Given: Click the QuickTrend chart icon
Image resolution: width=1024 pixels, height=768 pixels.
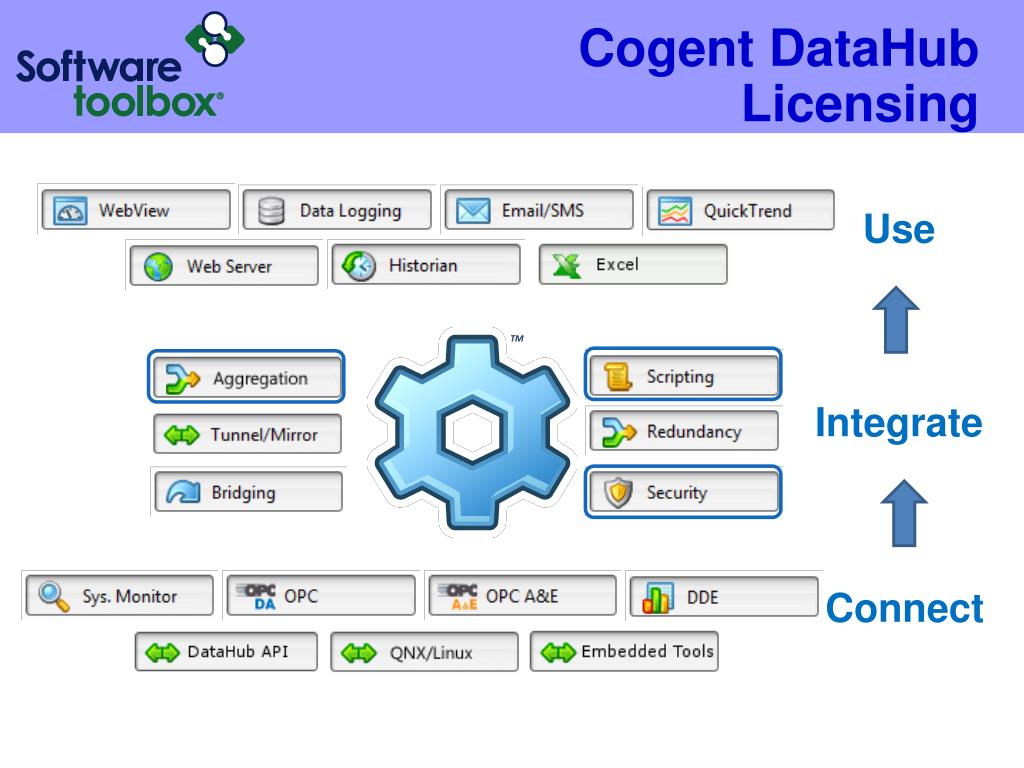Looking at the screenshot, I should coord(675,211).
